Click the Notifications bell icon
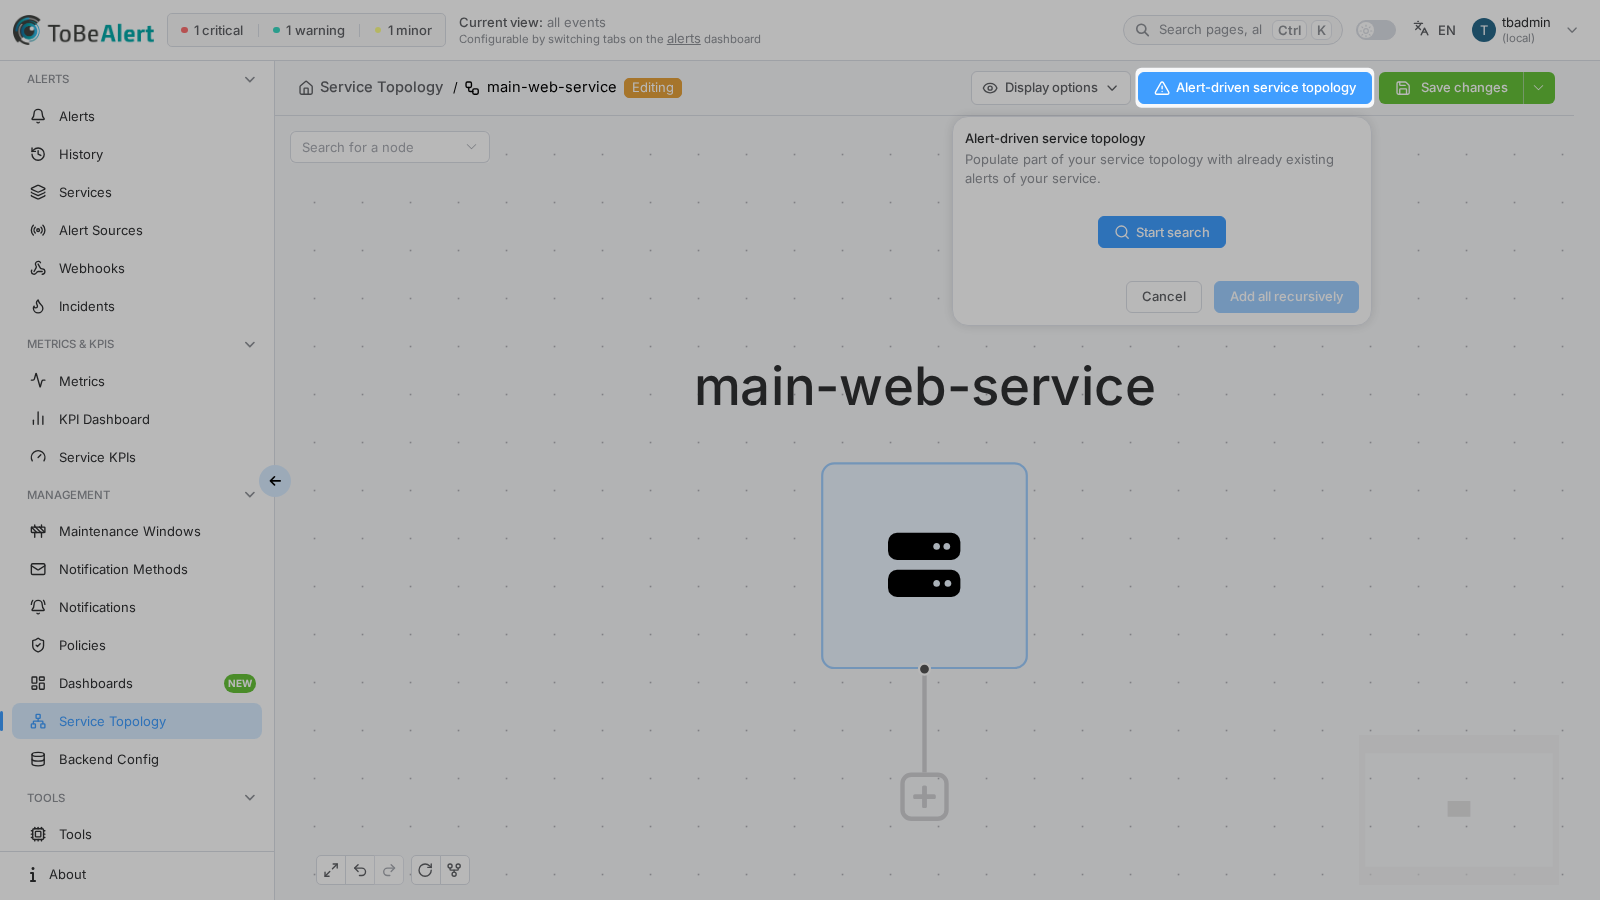Viewport: 1600px width, 900px height. [38, 607]
